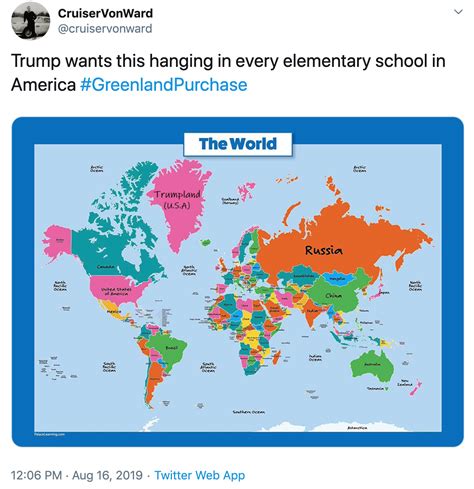Visit the @cruiservonward handle

(x=105, y=29)
